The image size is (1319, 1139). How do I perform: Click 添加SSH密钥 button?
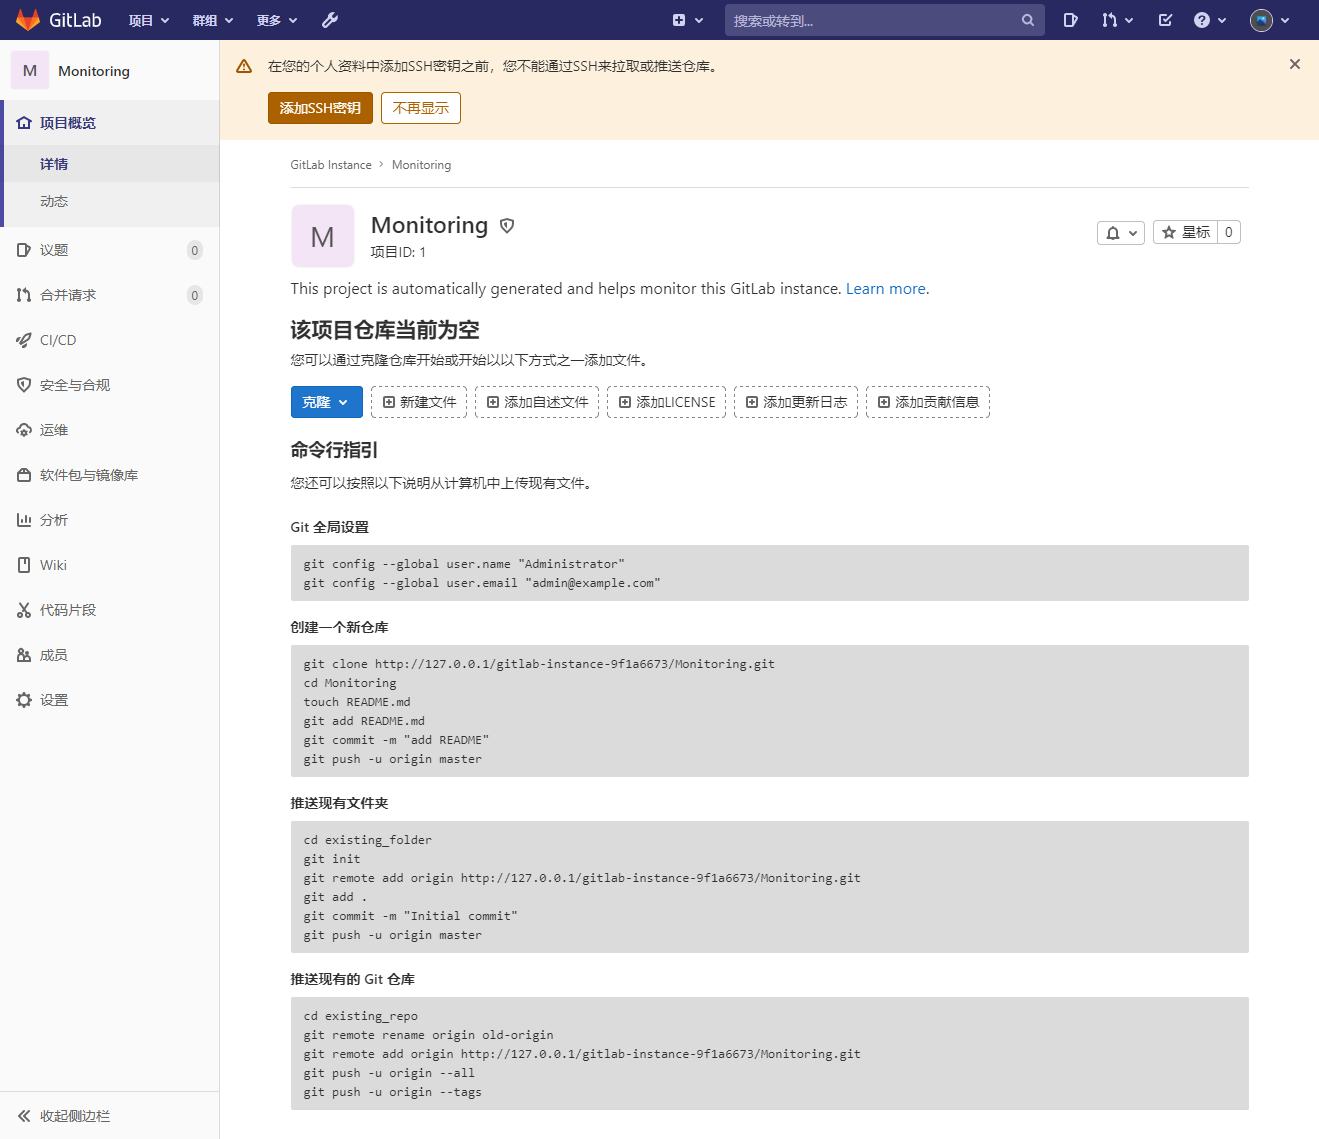(x=320, y=108)
